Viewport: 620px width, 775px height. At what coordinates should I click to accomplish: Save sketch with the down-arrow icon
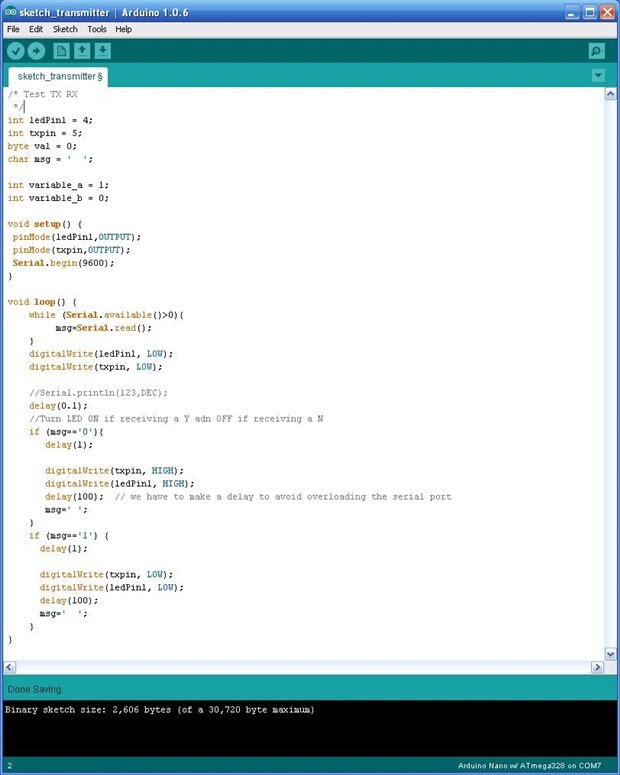(103, 51)
